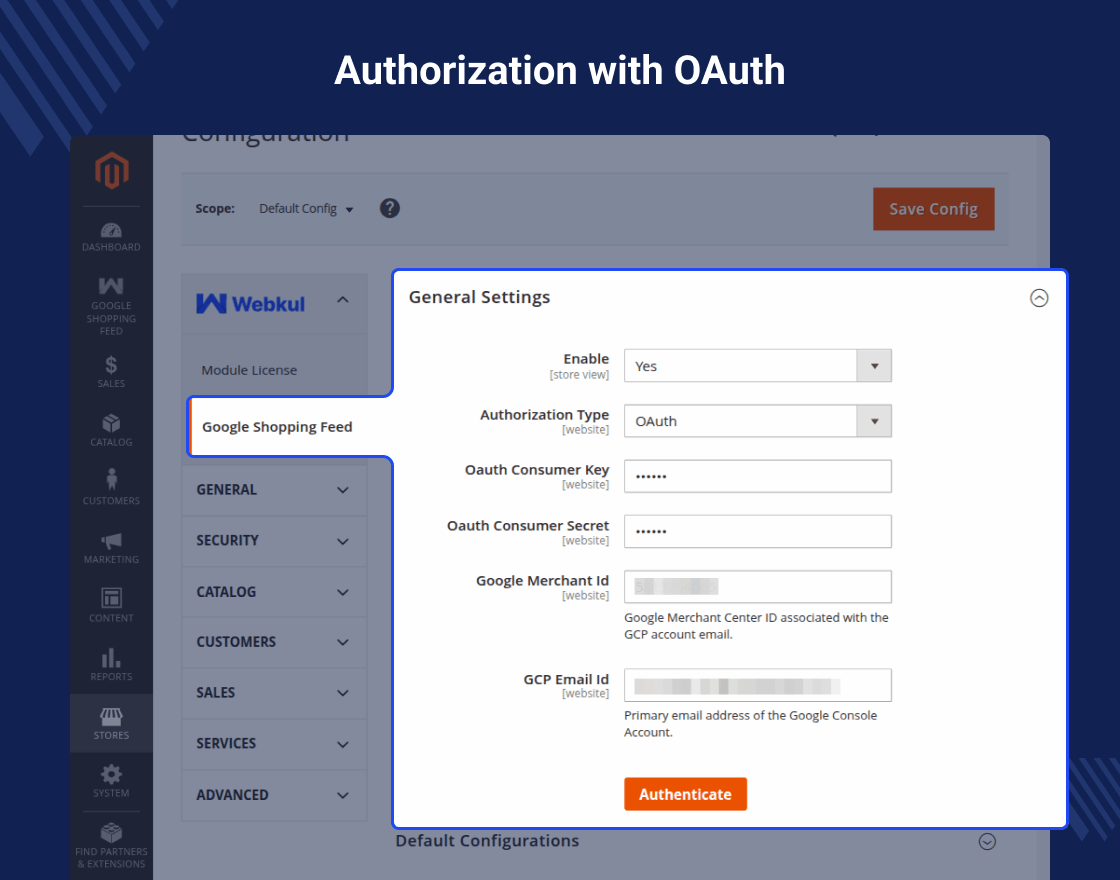Open the Enable Yes dropdown
Viewport: 1120px width, 880px height.
tap(757, 366)
